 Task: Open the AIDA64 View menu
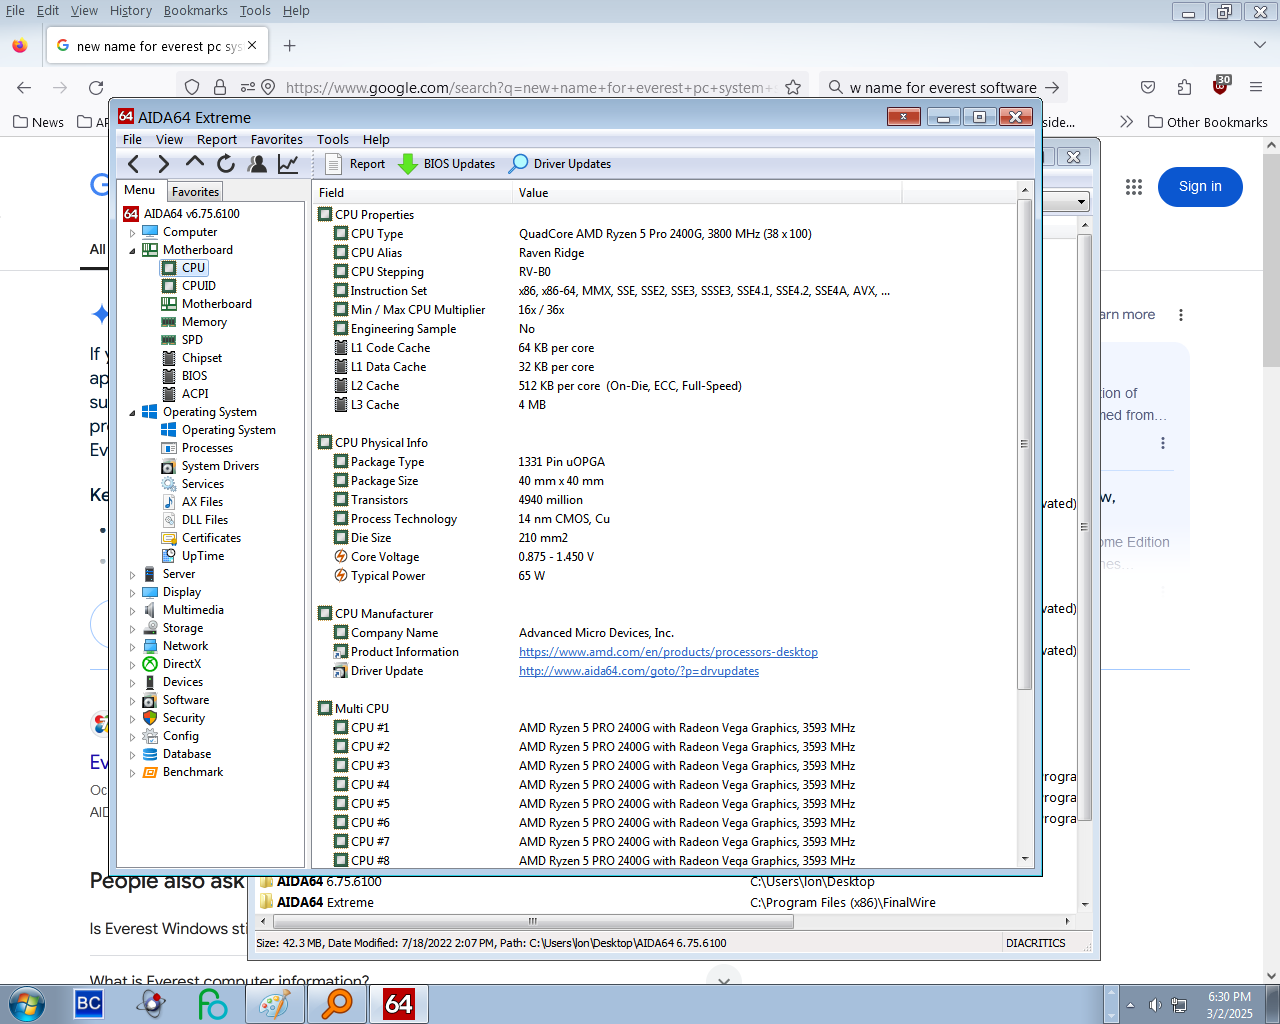(169, 140)
